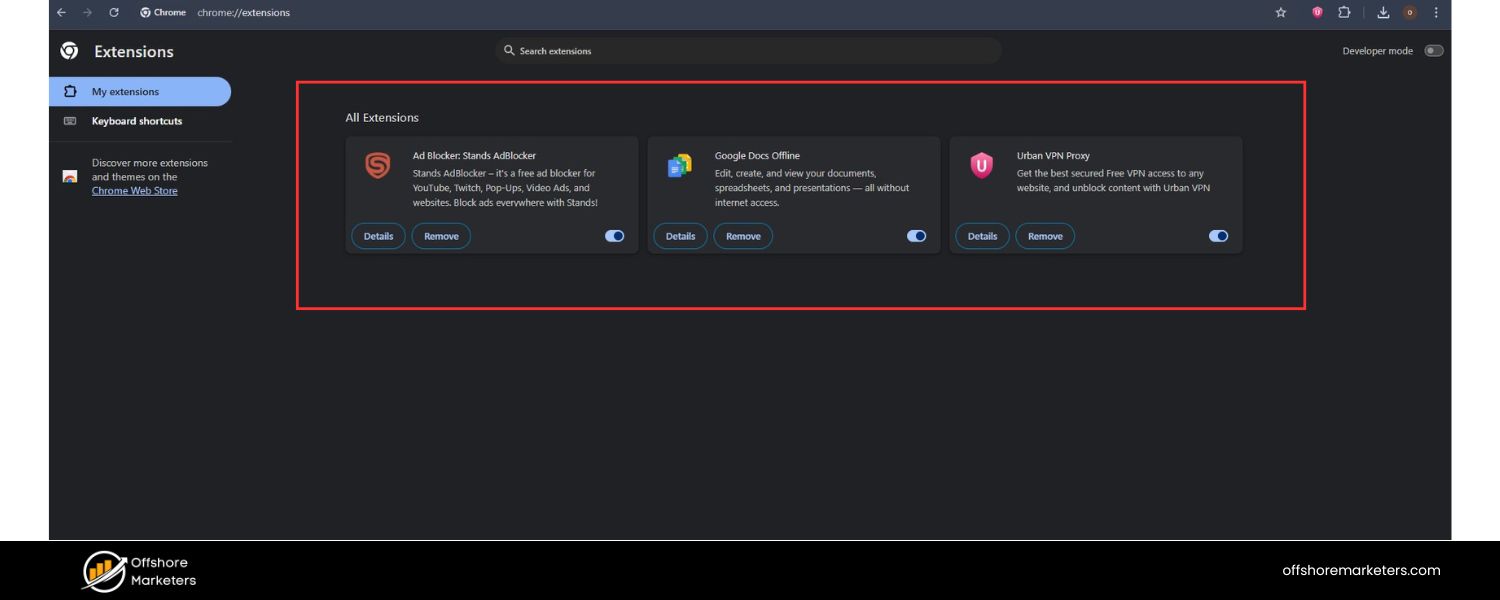Click the browser profile avatar icon
Image resolution: width=1500 pixels, height=600 pixels.
click(1410, 12)
